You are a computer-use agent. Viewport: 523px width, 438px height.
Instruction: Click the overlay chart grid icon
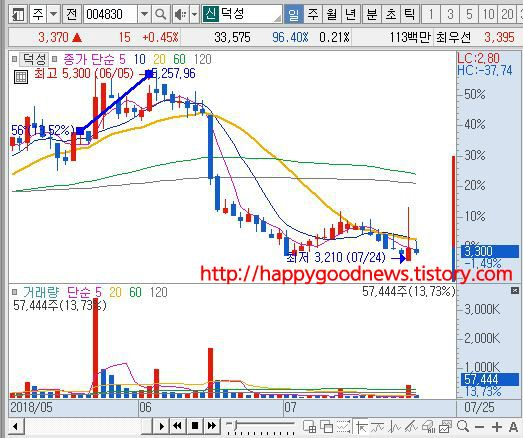coord(310,427)
